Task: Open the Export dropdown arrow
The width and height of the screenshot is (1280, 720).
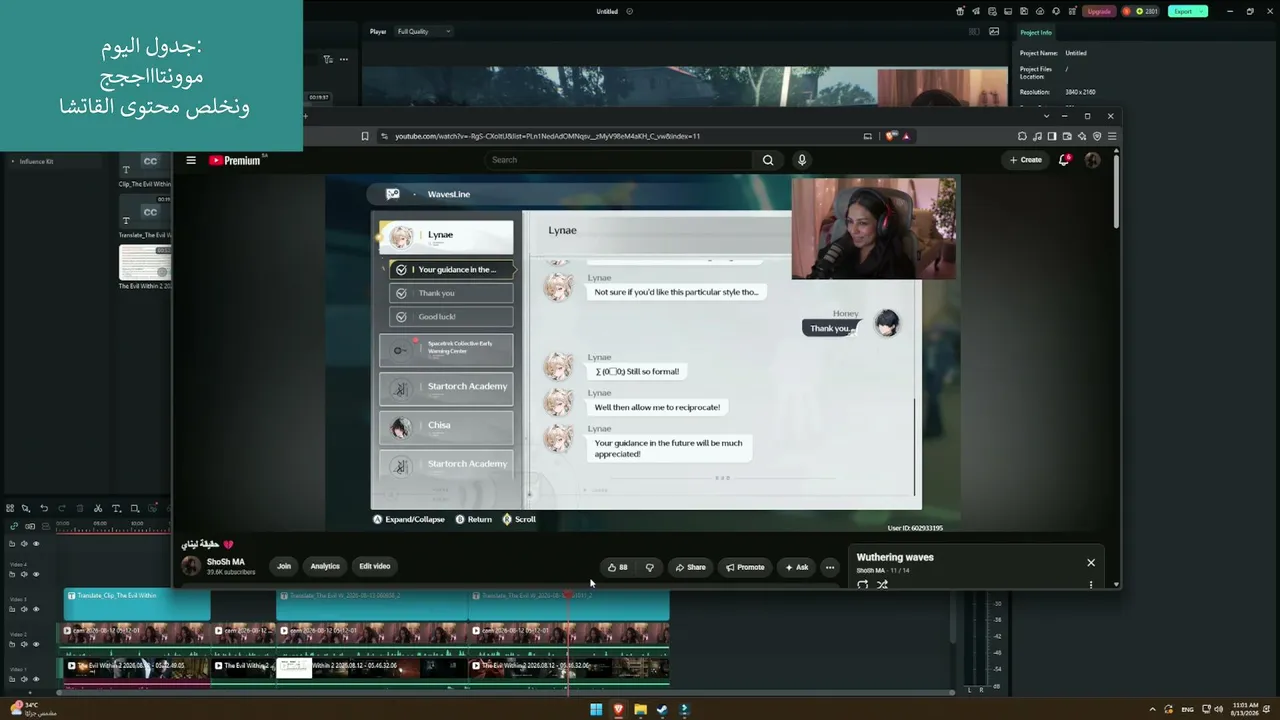Action: coord(1202,11)
